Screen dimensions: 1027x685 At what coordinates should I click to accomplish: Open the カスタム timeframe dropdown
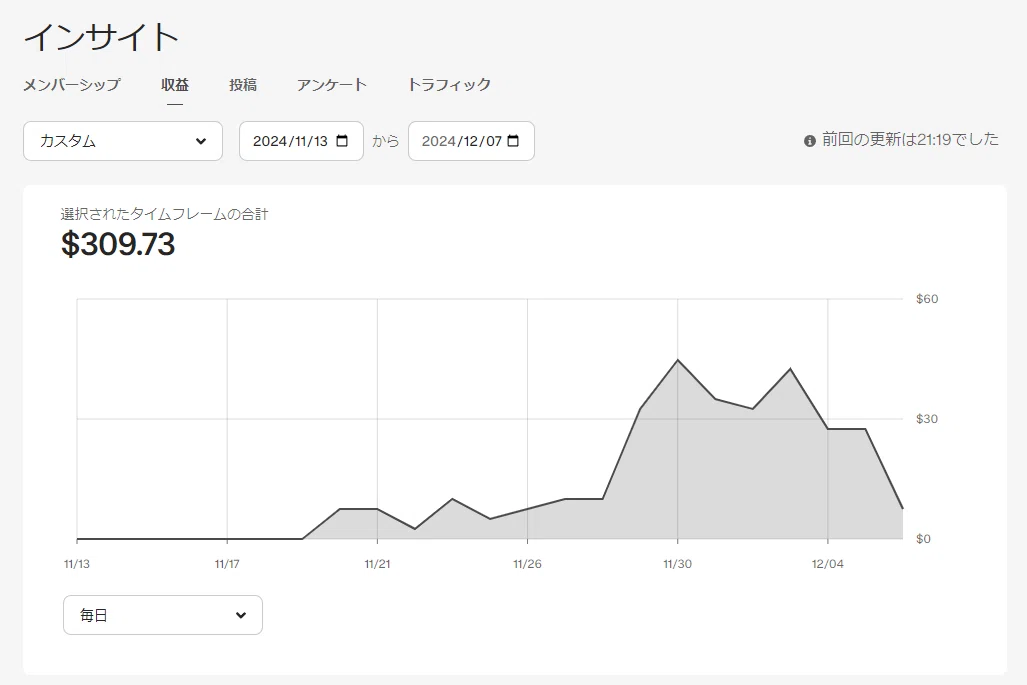tap(123, 141)
